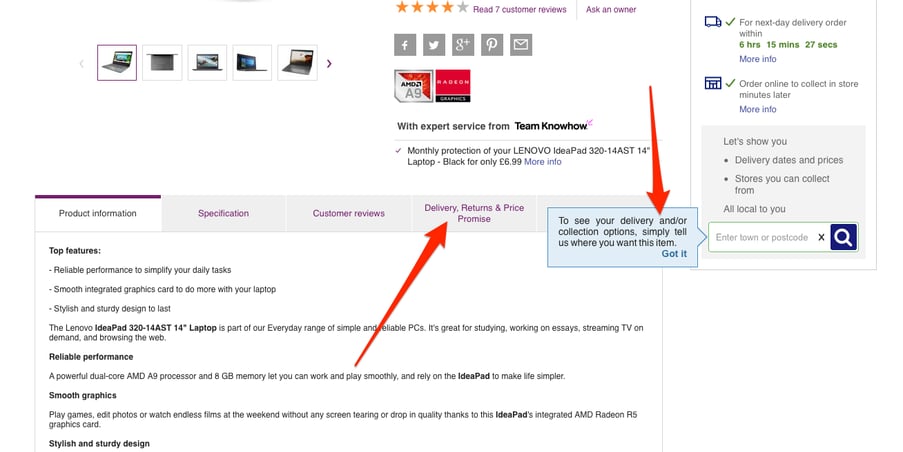Screen dimensions: 903x452
Task: Open More info for collect in store
Action: [757, 109]
